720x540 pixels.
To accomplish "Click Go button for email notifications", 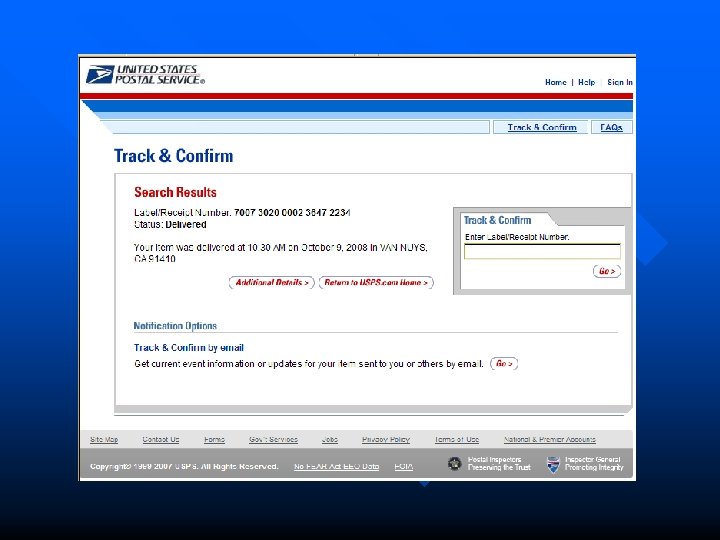I will [x=504, y=364].
